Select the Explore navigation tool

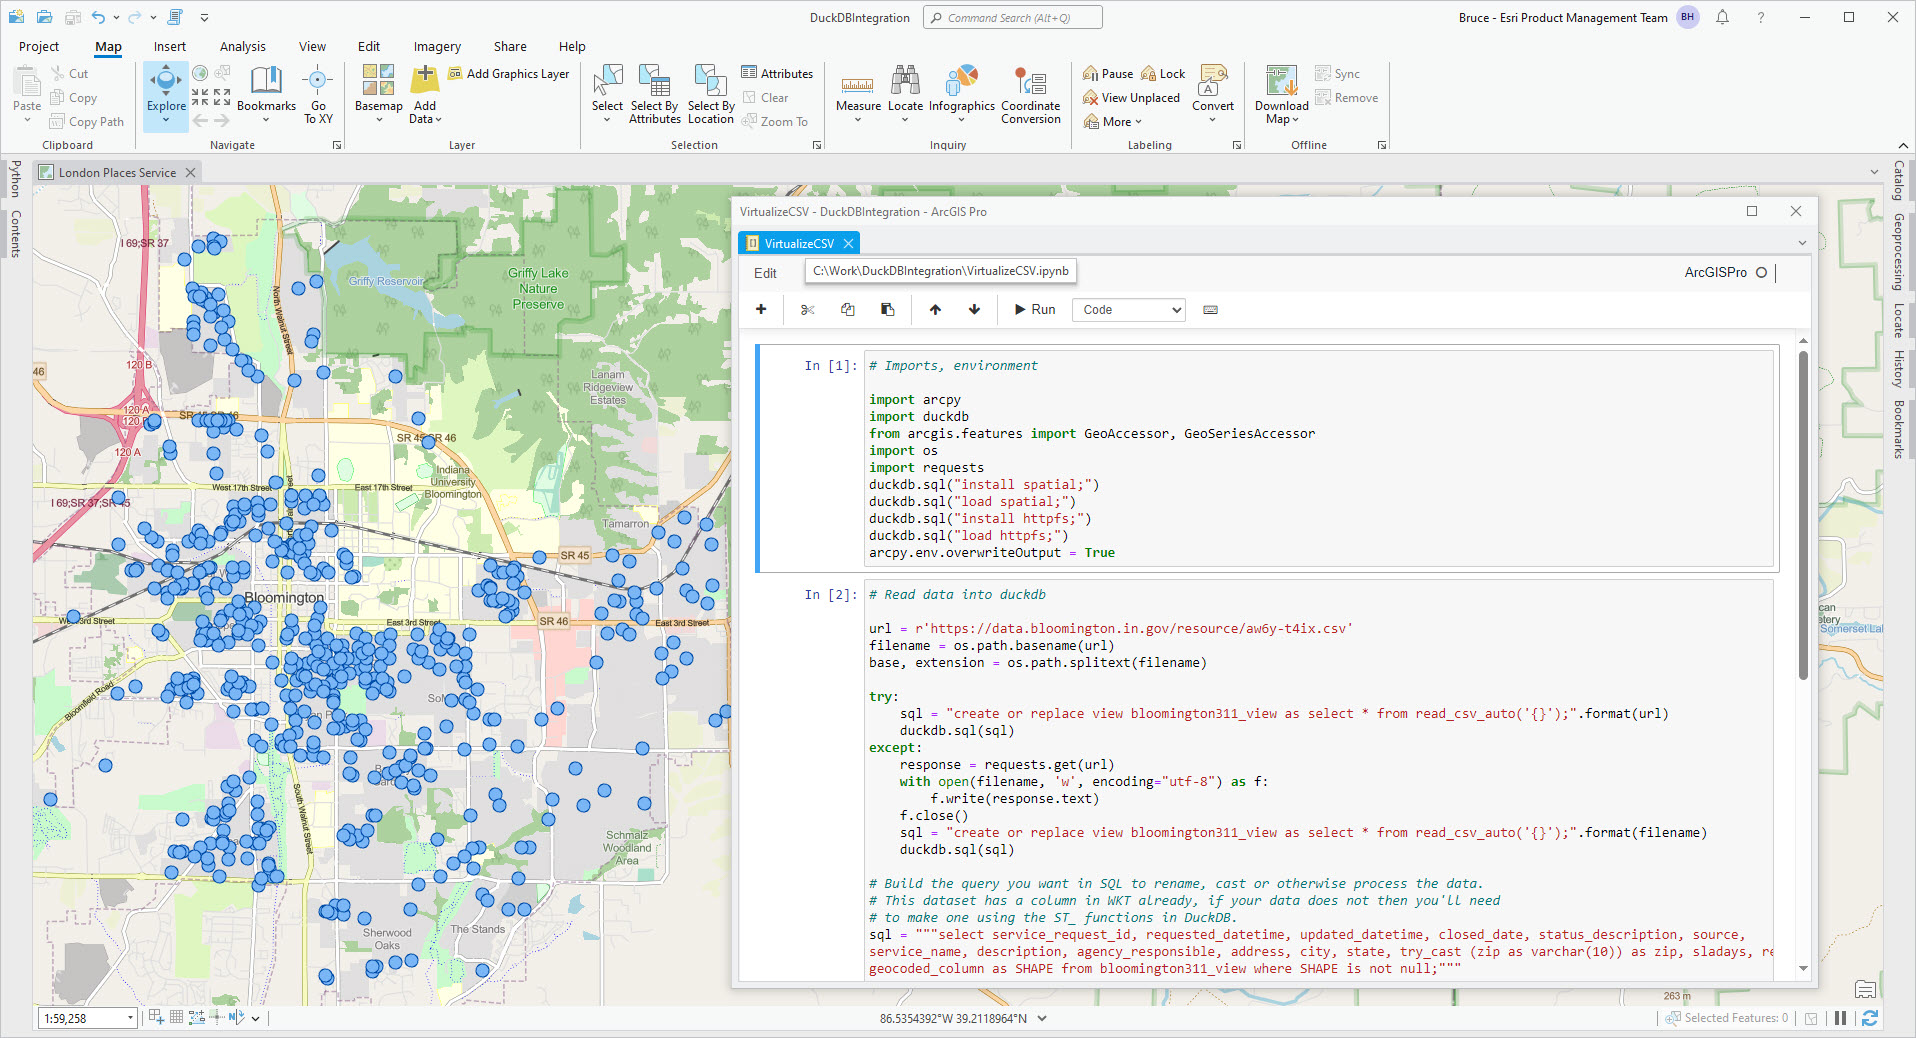[165, 81]
